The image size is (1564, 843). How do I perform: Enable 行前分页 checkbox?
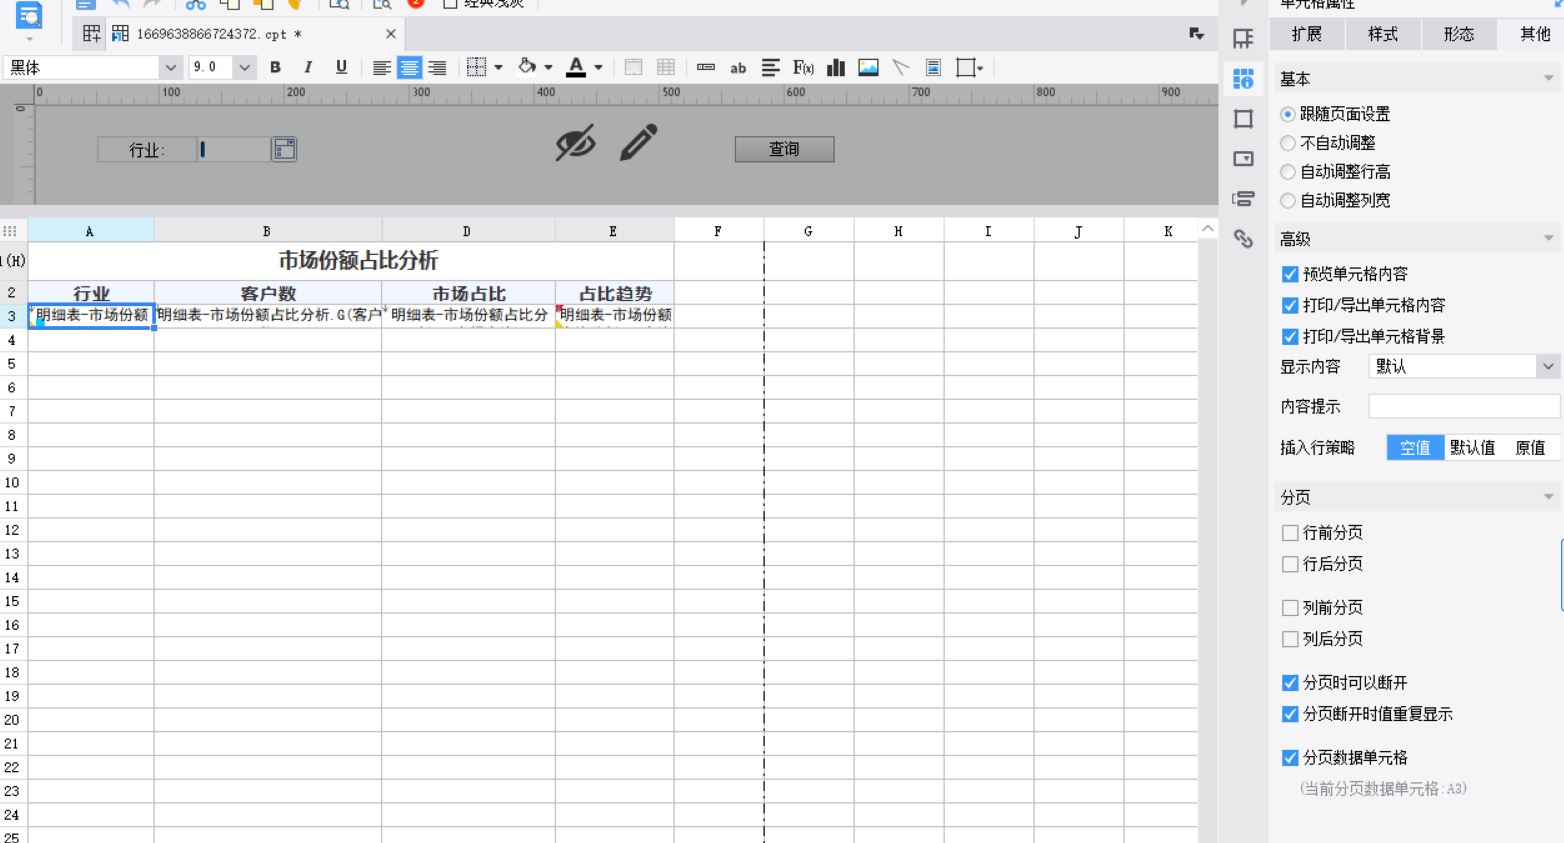coord(1290,533)
